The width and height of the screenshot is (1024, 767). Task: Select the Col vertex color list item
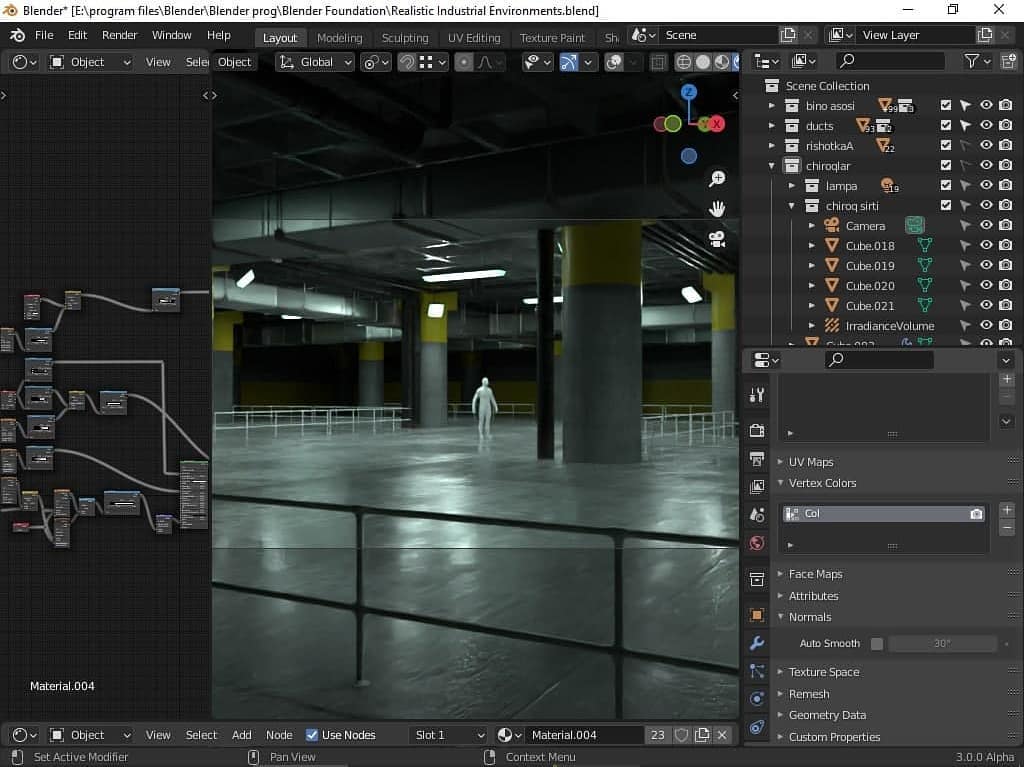(884, 514)
